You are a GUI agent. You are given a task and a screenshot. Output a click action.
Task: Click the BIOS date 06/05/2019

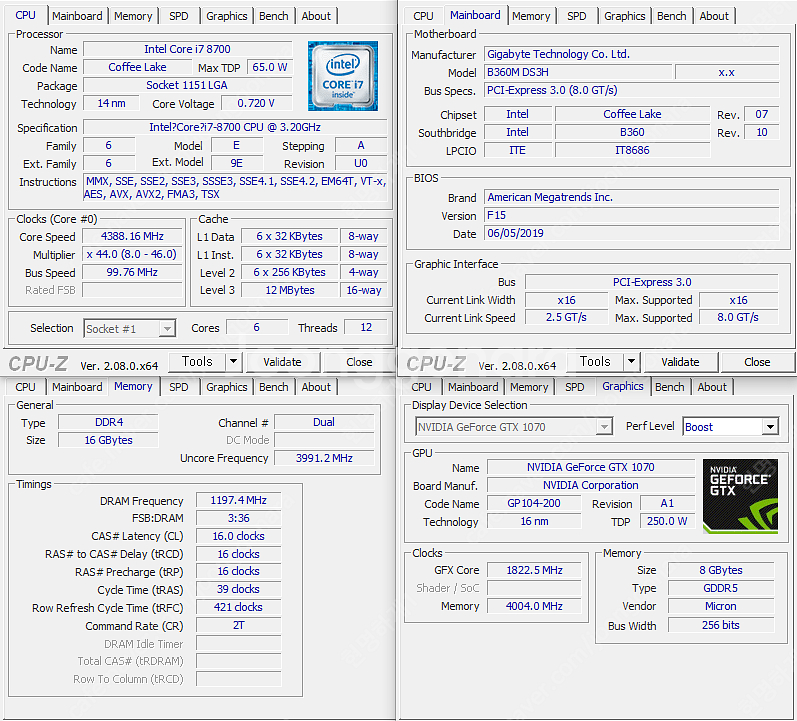click(x=631, y=233)
